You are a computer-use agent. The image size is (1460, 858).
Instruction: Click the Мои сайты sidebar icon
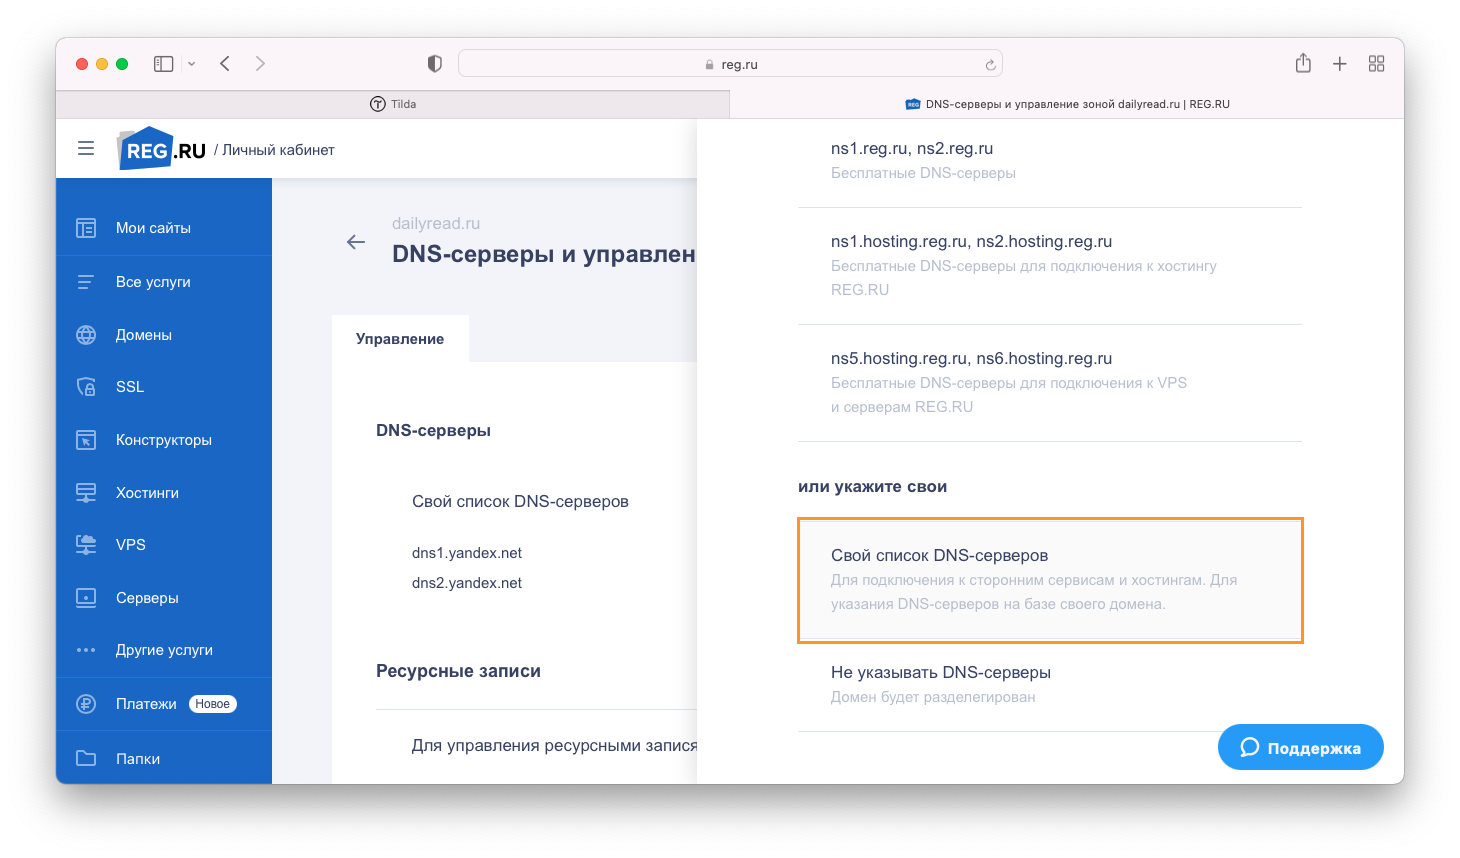tap(86, 228)
